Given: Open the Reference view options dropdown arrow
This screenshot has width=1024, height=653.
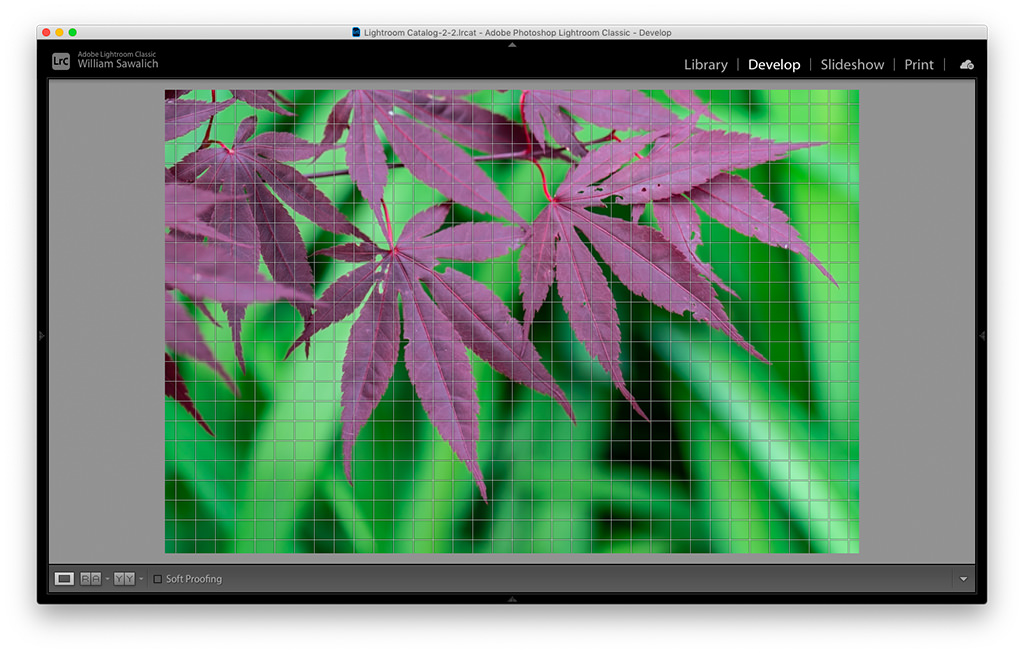Looking at the screenshot, I should (107, 579).
